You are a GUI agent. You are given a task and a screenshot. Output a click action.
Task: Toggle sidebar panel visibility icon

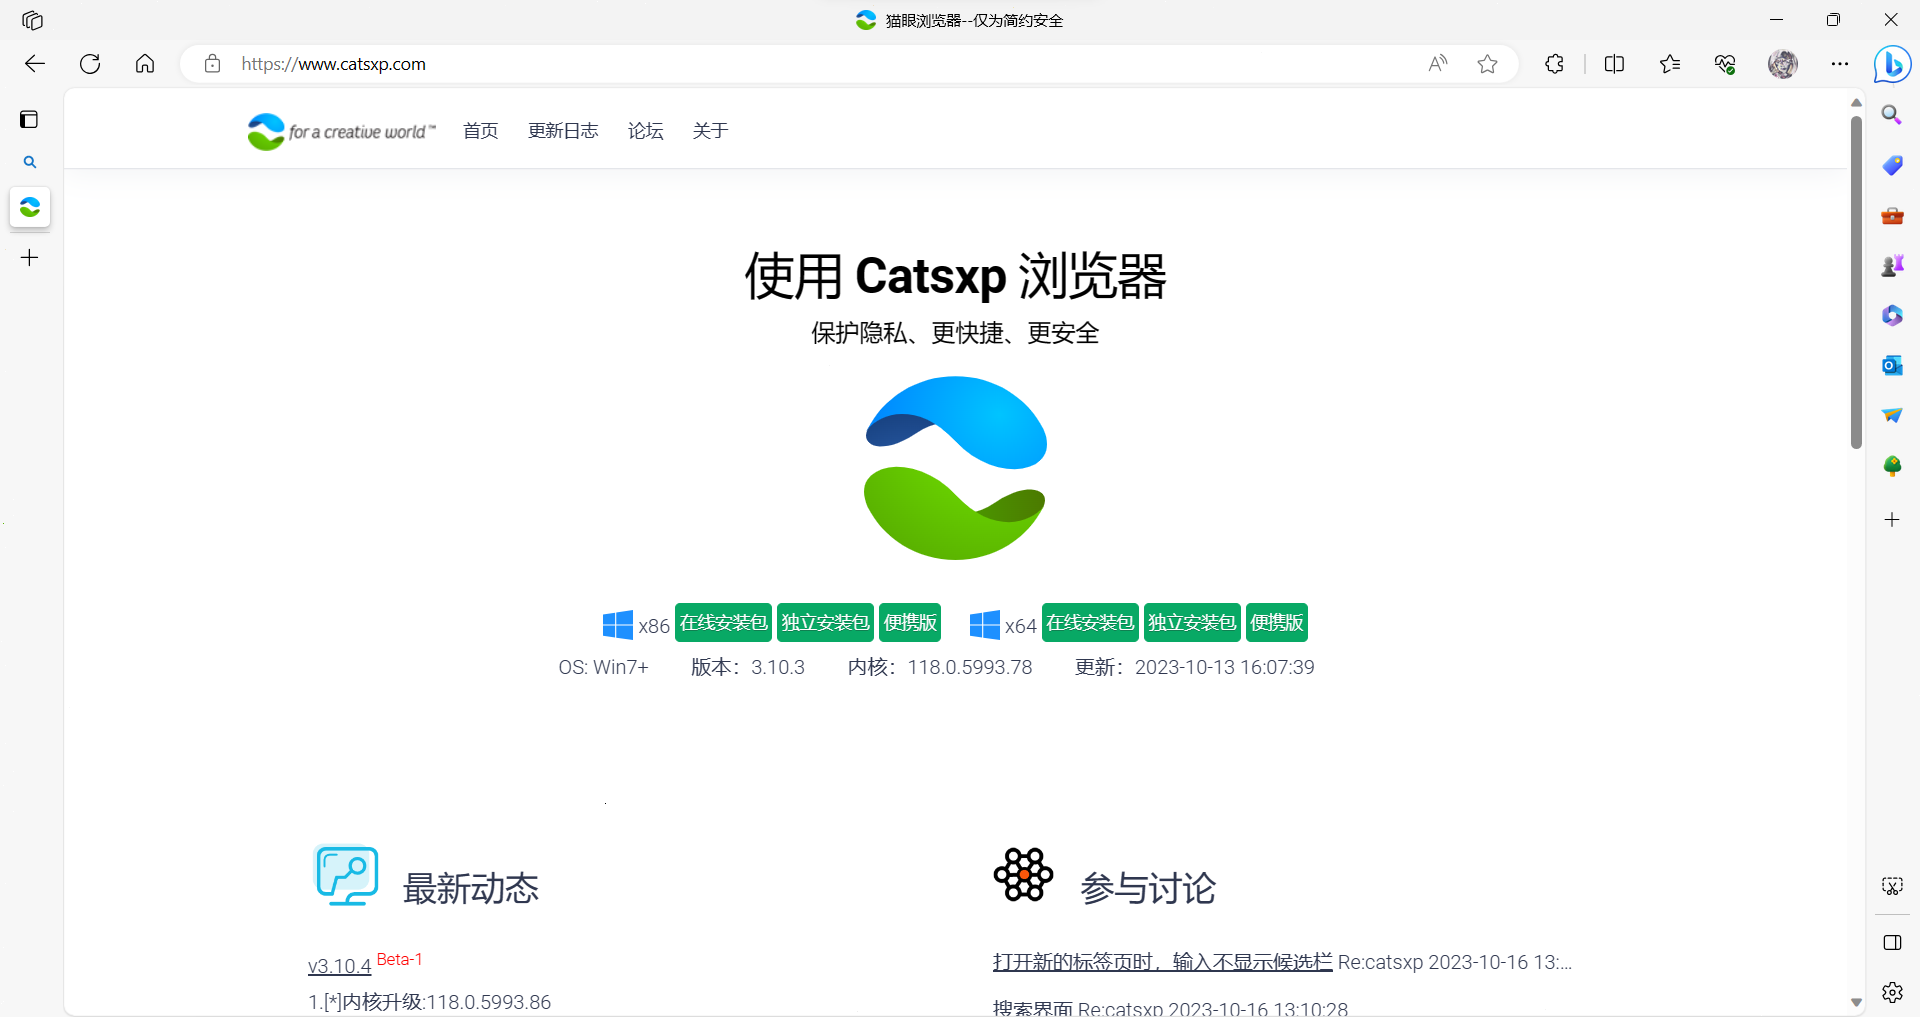click(x=1892, y=943)
